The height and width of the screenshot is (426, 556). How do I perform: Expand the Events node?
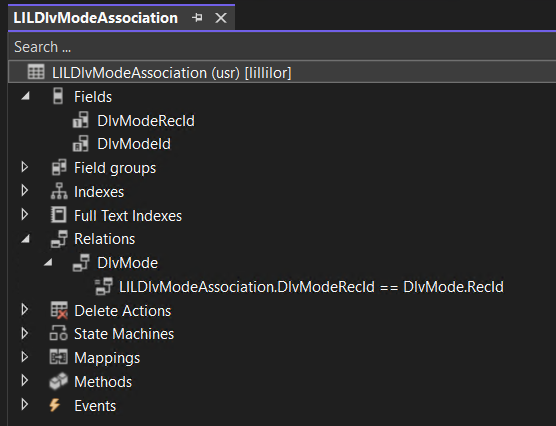[x=24, y=404]
